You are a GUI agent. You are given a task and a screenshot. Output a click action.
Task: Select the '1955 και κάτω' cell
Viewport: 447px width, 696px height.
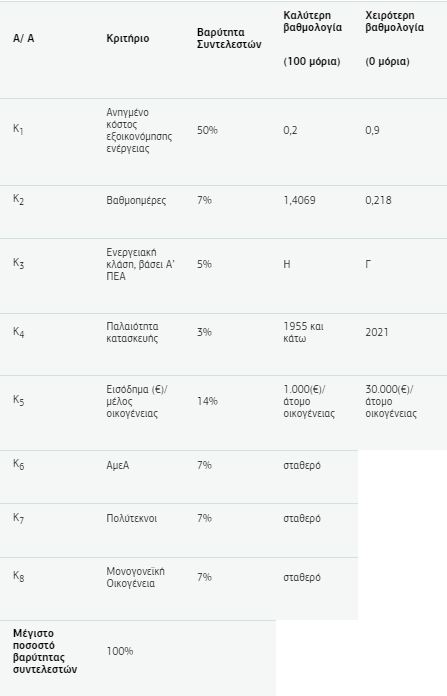pyautogui.click(x=303, y=332)
